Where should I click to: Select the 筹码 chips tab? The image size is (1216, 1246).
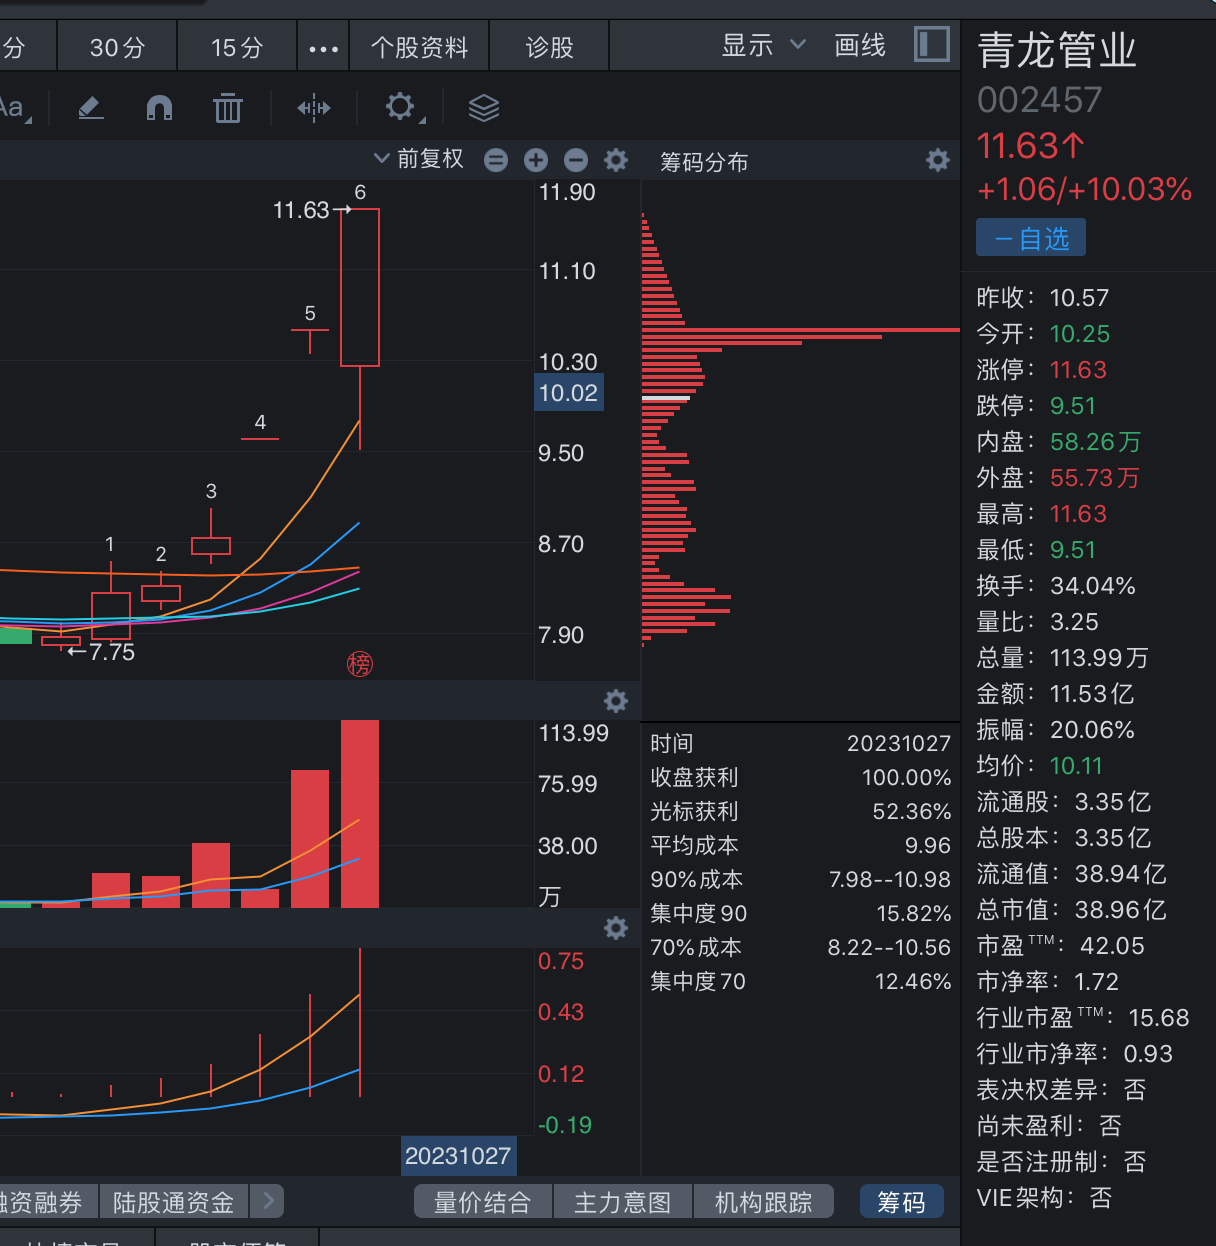(902, 1202)
